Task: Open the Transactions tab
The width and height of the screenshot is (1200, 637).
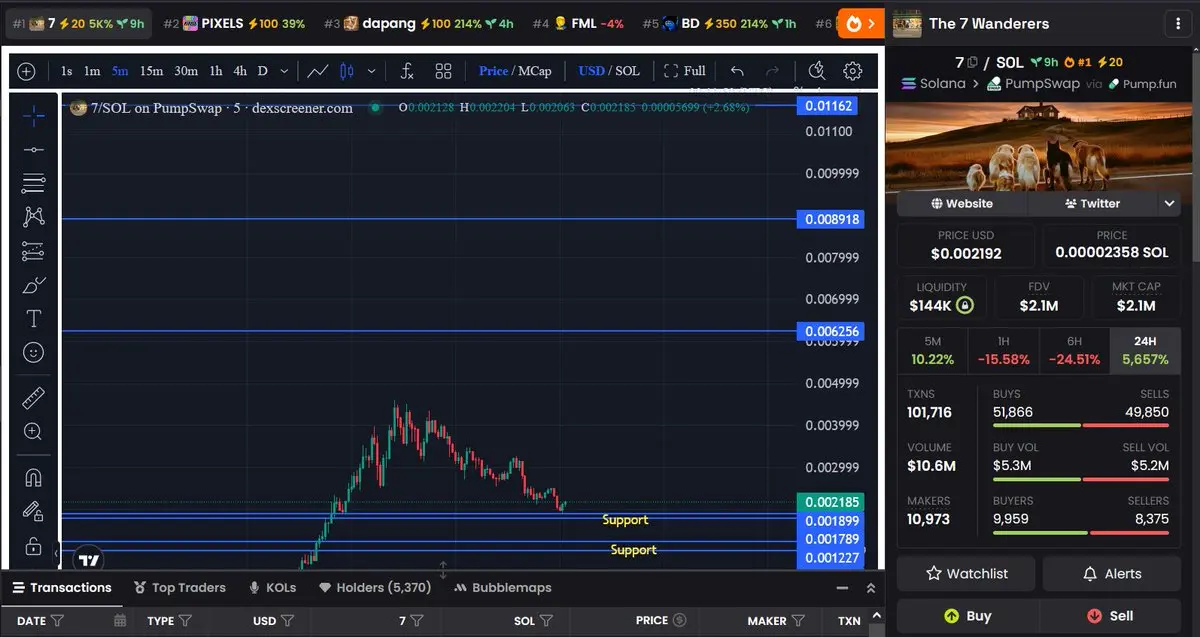Action: point(62,587)
